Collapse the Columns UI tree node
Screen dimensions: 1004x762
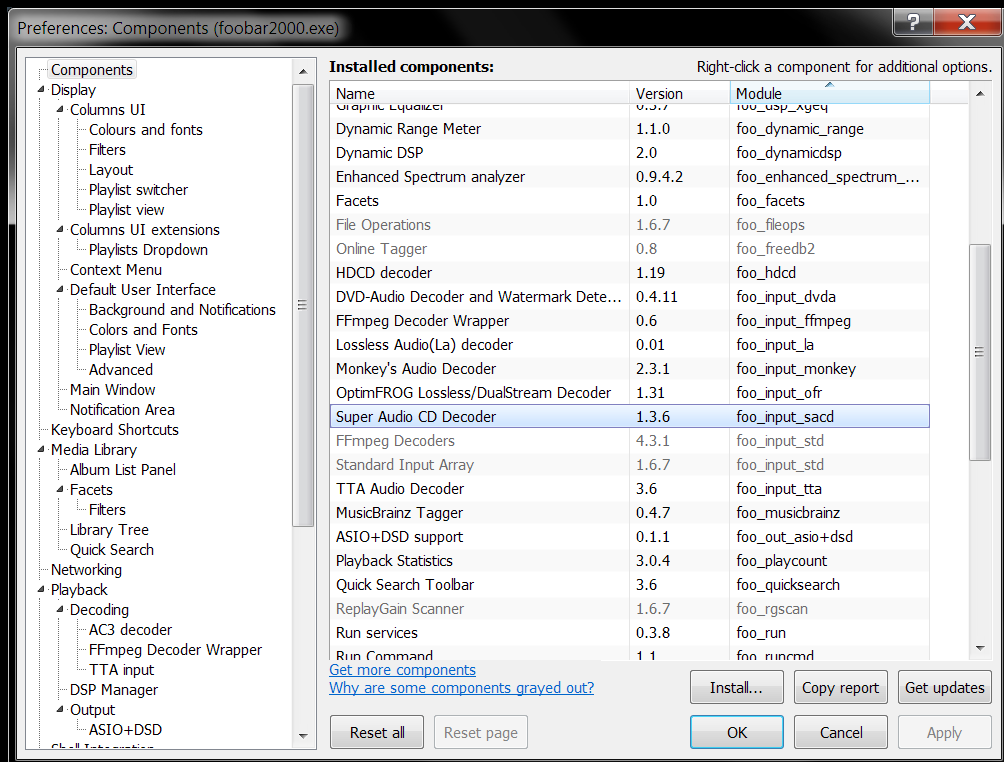(x=60, y=110)
